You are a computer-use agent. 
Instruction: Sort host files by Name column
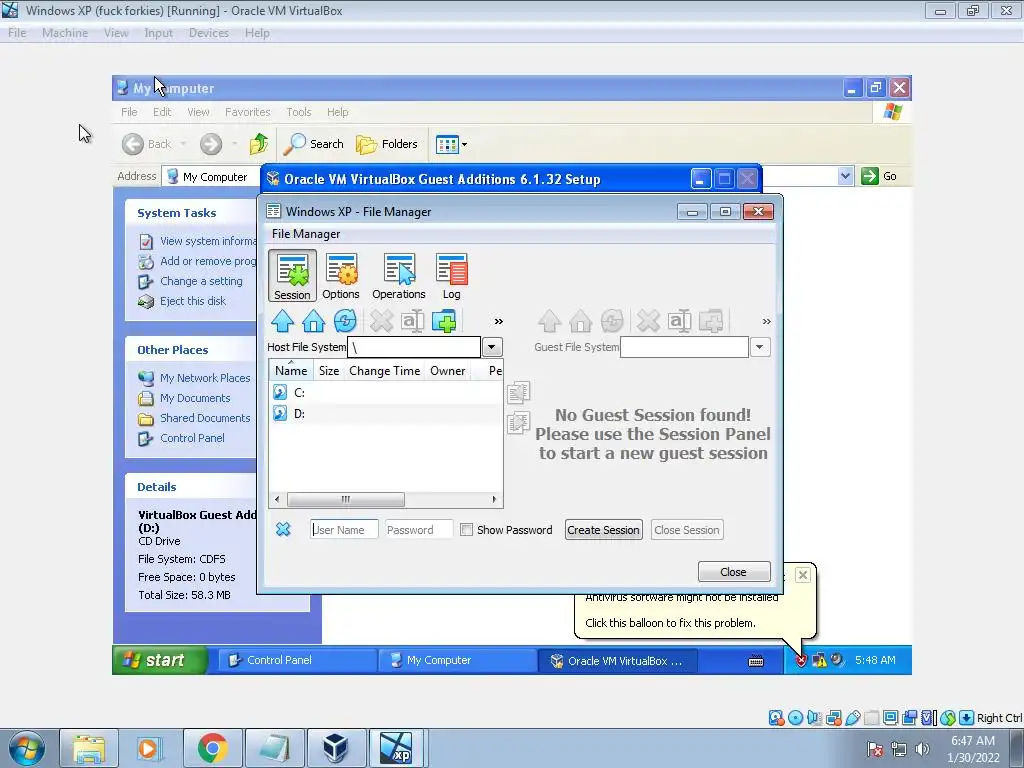[x=291, y=371]
